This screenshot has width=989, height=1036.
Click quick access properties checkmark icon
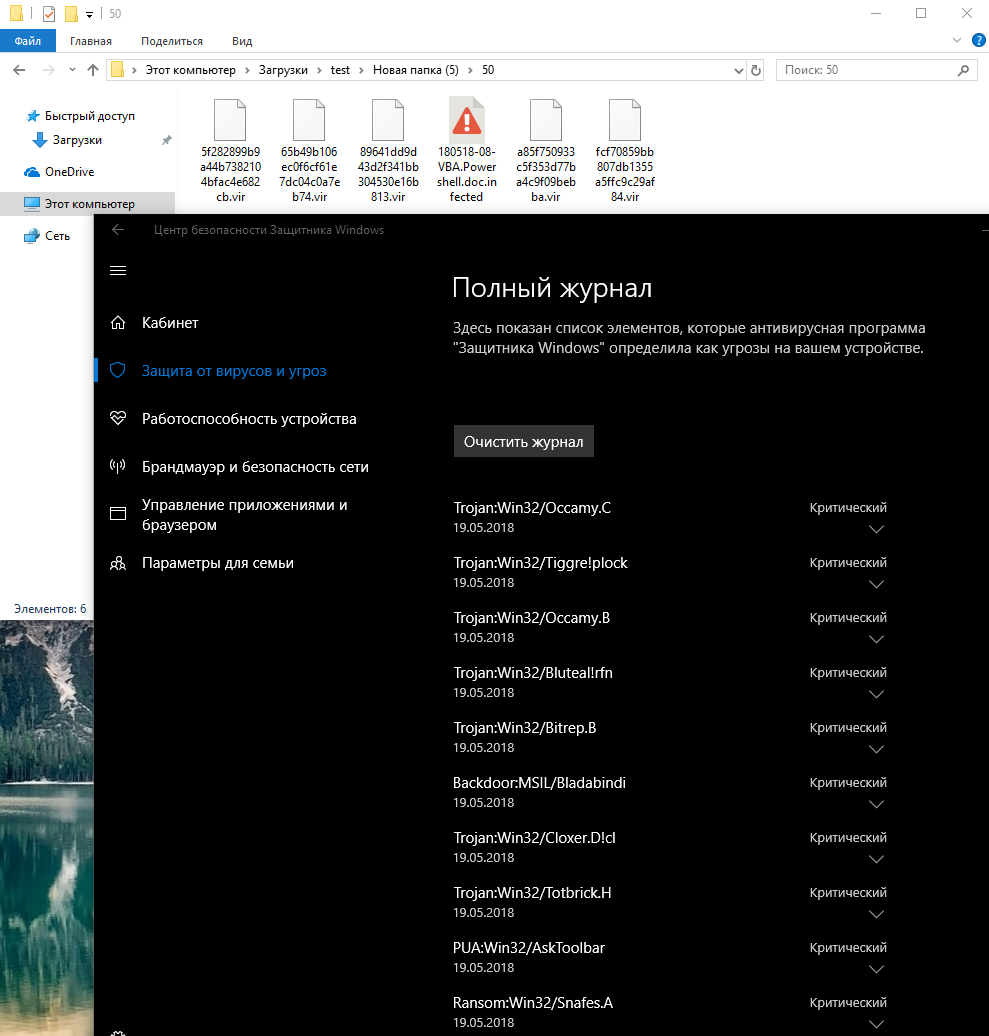[x=49, y=13]
